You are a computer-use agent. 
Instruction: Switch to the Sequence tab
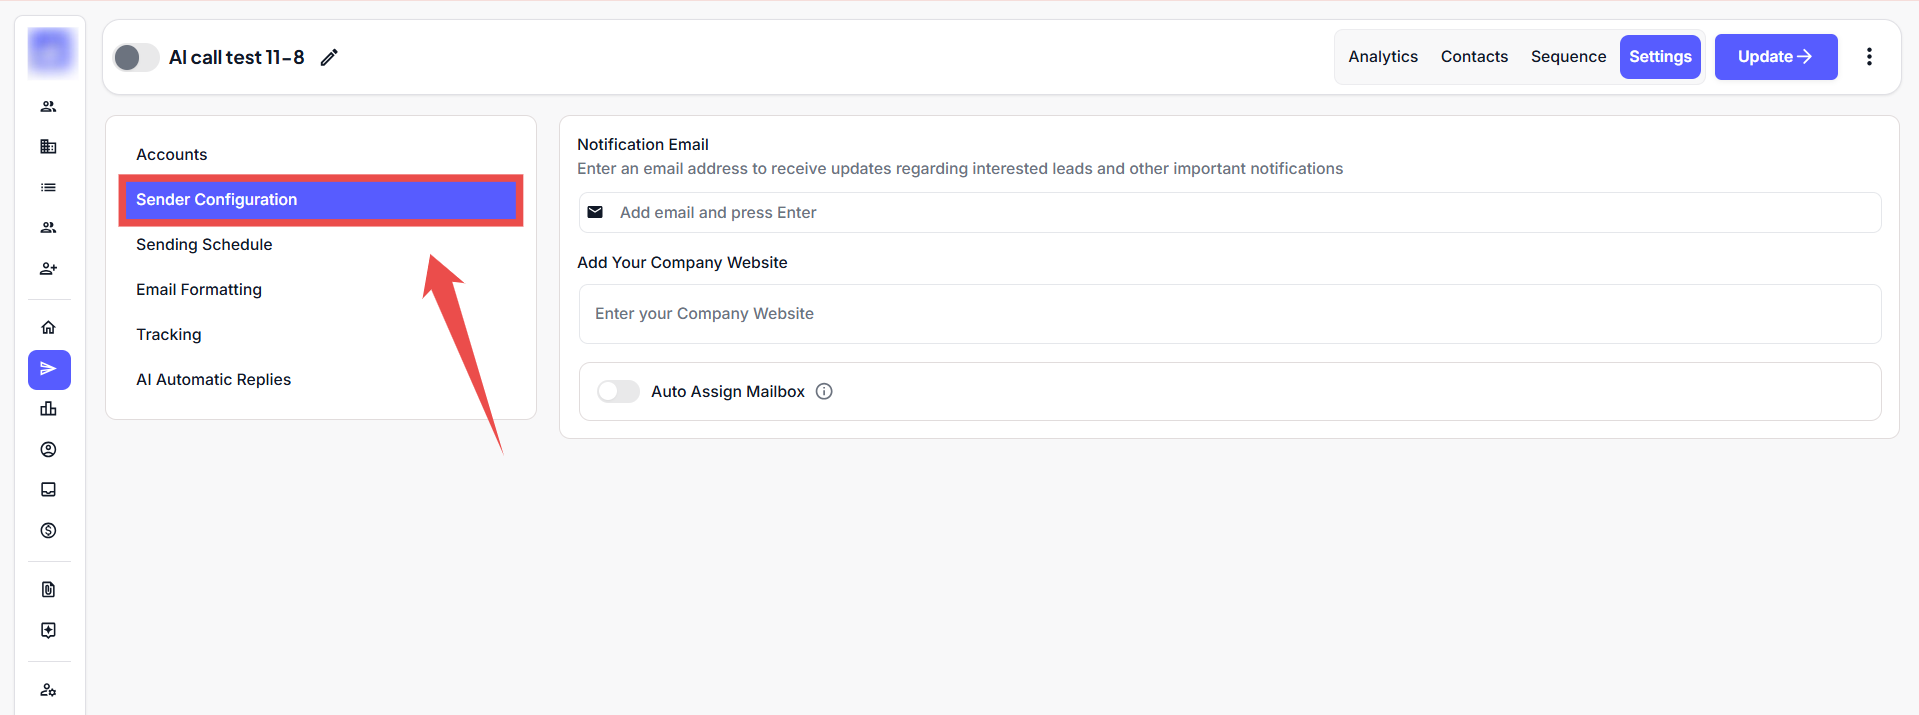[x=1567, y=57]
